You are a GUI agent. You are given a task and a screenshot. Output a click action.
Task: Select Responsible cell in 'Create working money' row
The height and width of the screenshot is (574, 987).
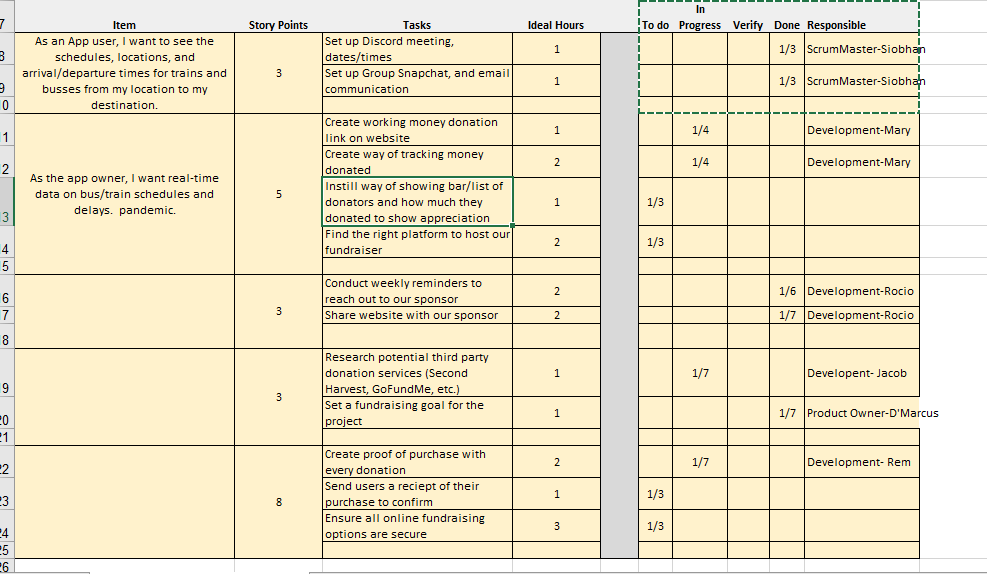pos(862,130)
